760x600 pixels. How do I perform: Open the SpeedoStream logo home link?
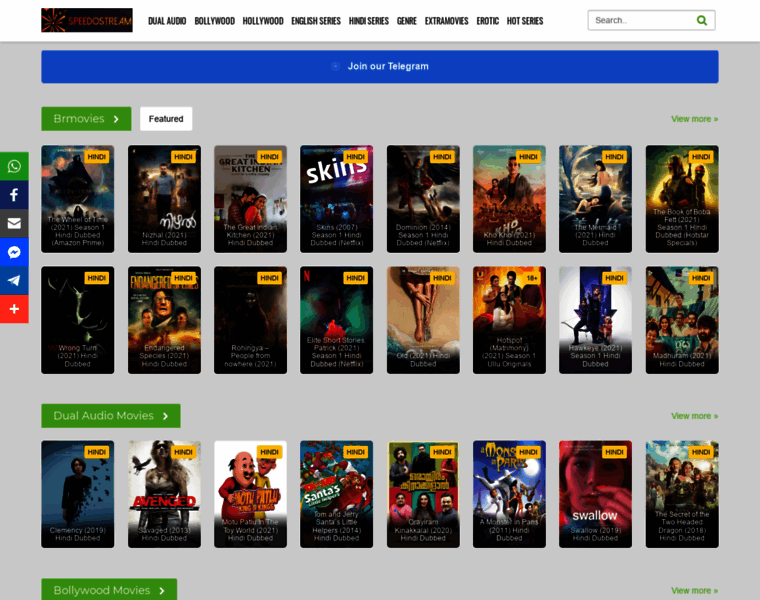tap(87, 20)
